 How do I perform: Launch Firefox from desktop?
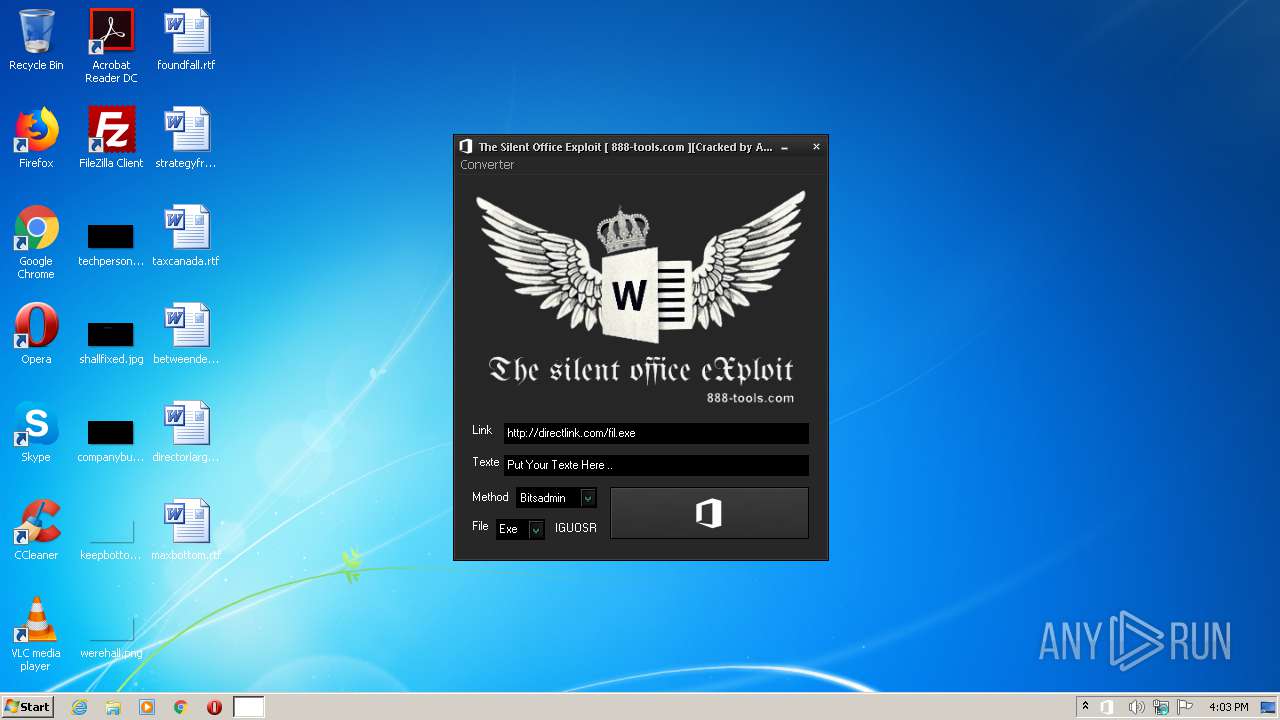(x=36, y=138)
